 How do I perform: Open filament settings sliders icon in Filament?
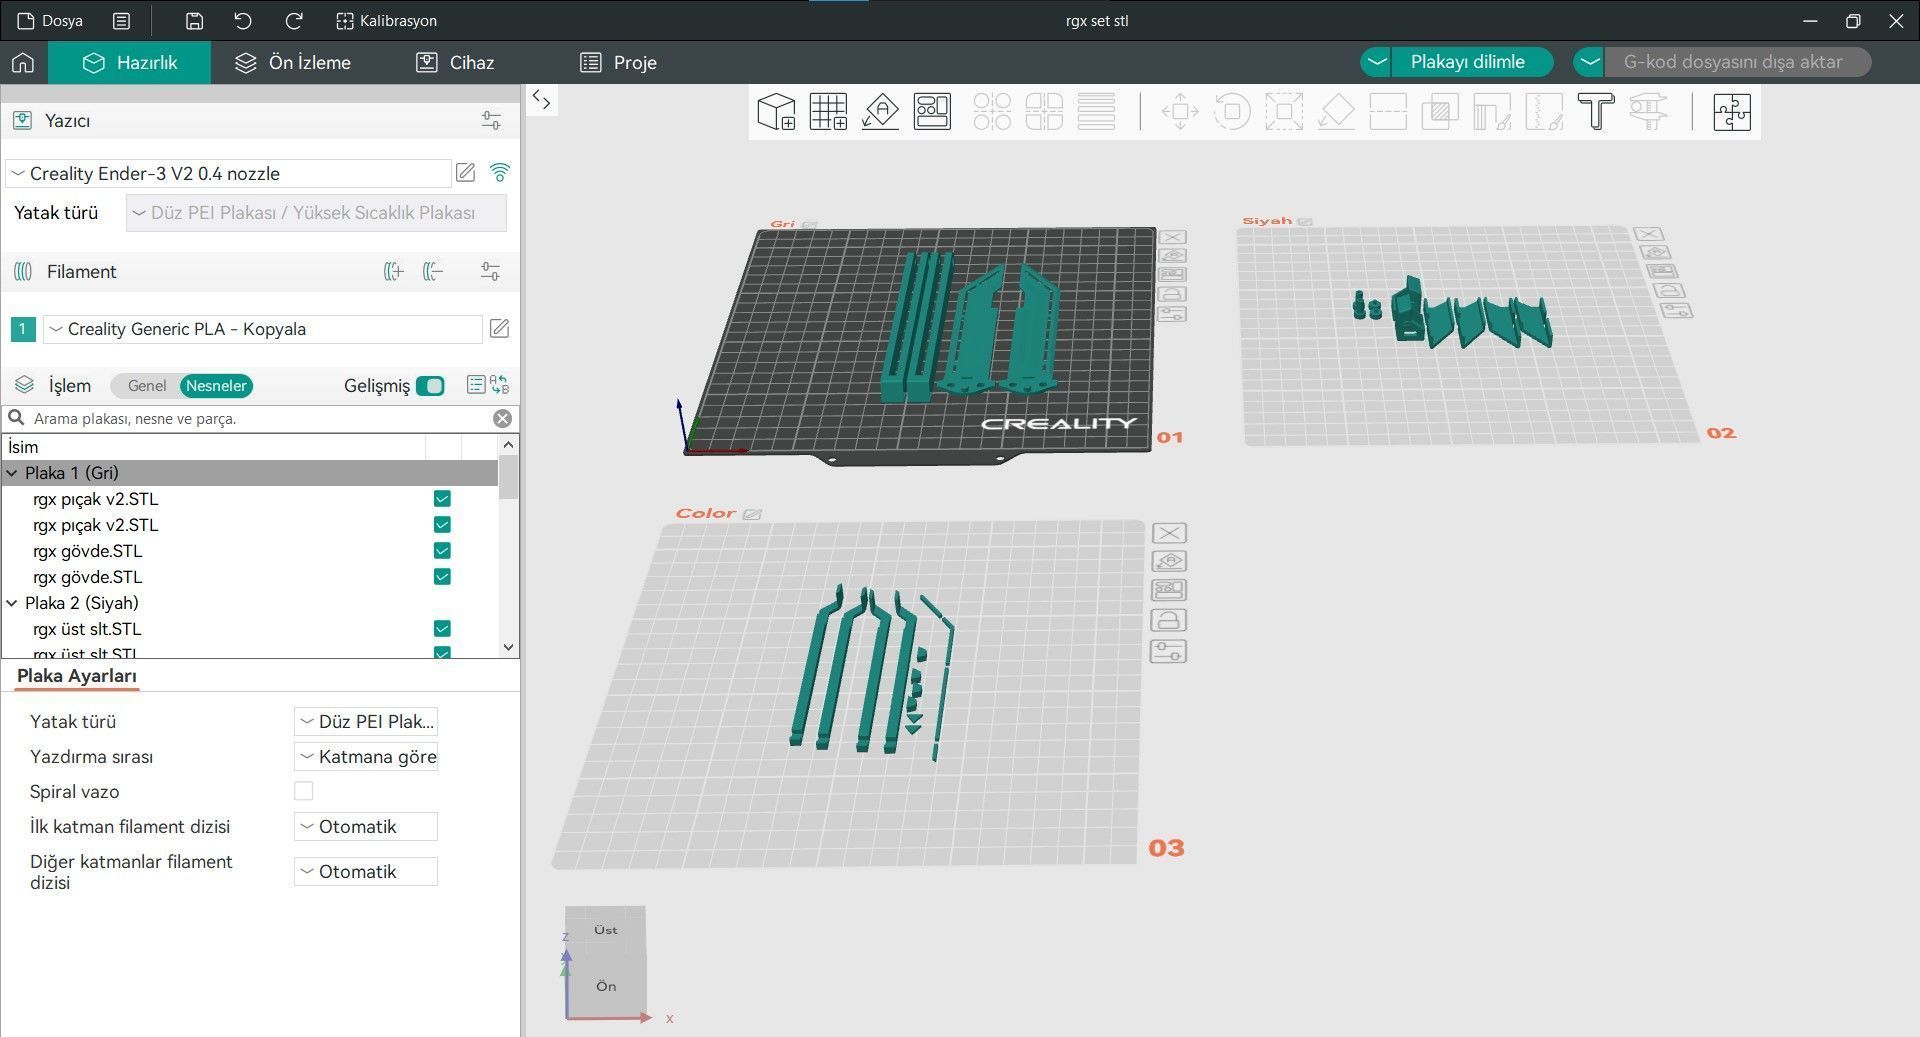(x=490, y=271)
